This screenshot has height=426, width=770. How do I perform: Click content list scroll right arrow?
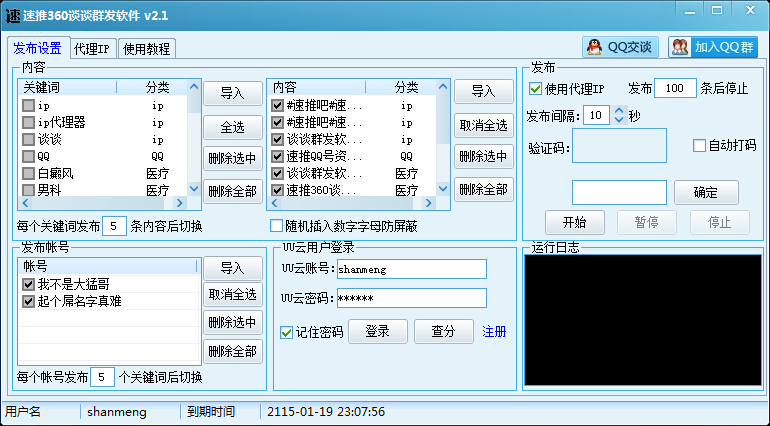429,202
